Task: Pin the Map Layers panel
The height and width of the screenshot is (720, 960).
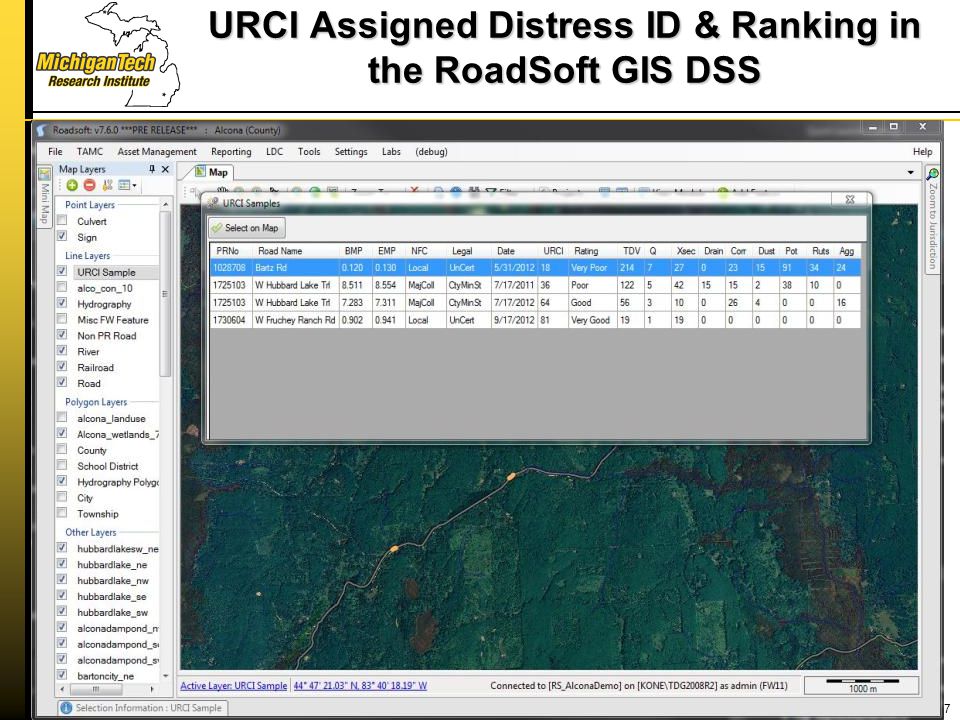Action: click(x=151, y=169)
